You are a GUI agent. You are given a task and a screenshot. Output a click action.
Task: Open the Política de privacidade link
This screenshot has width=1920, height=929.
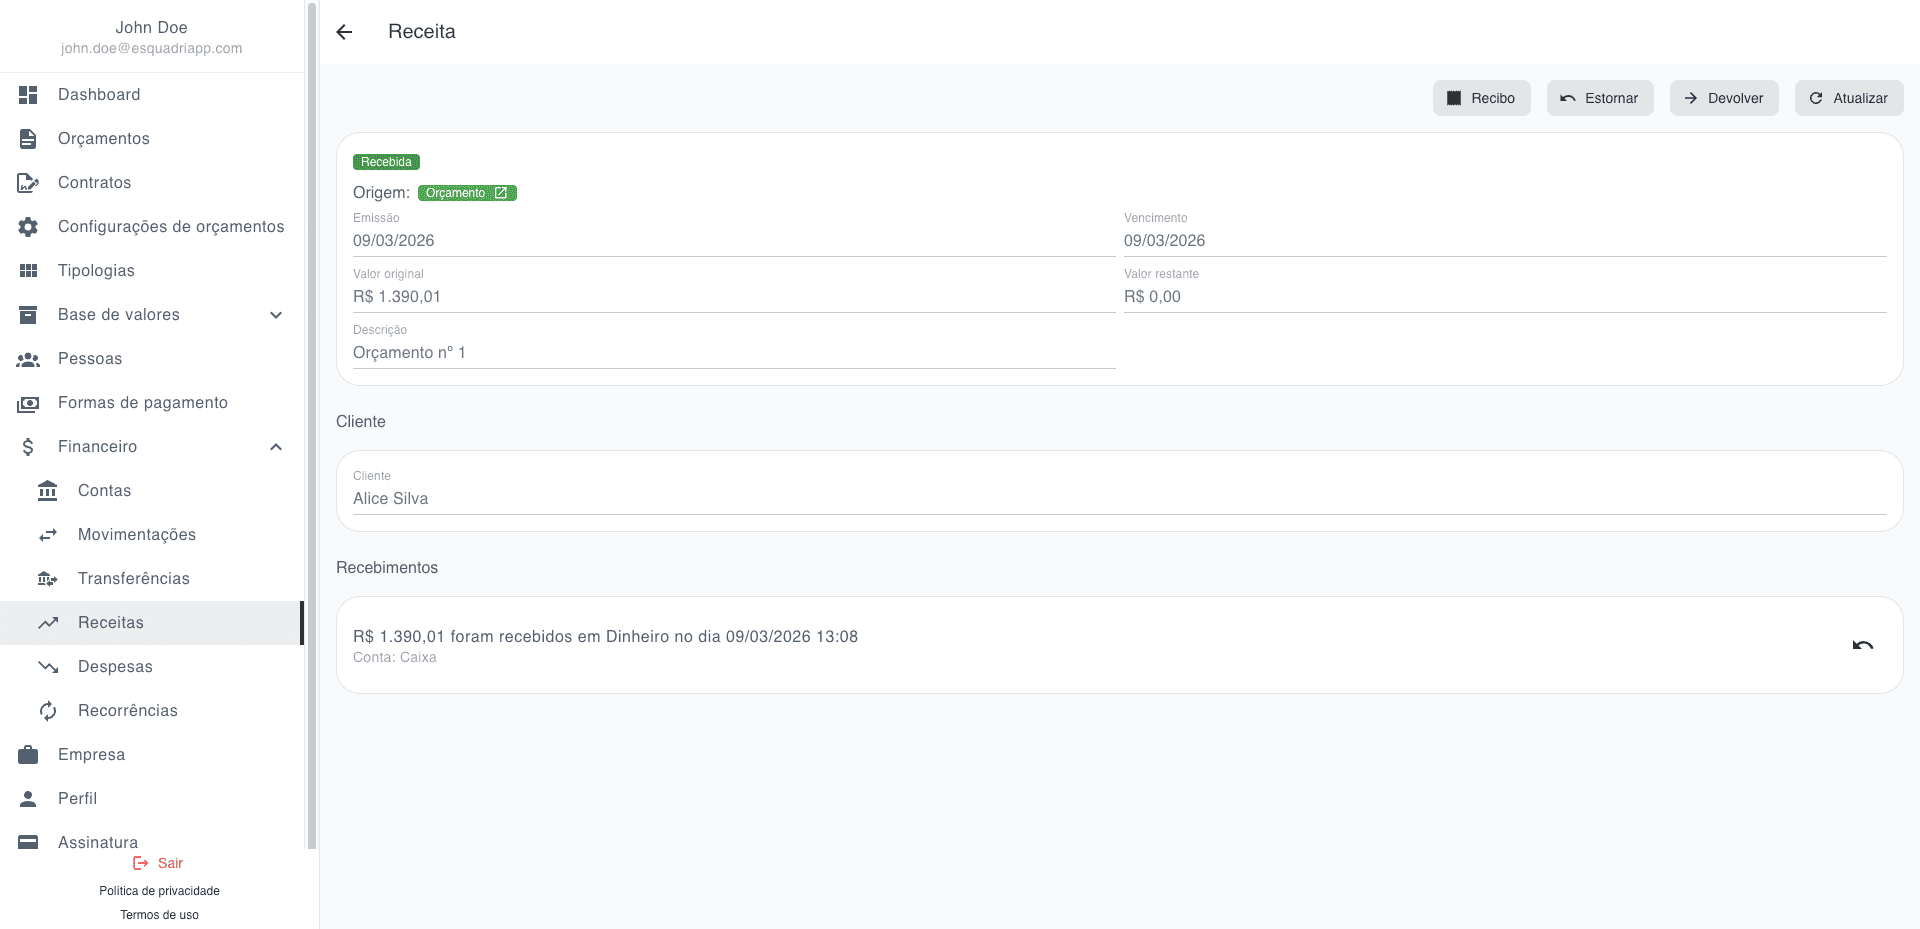[159, 891]
